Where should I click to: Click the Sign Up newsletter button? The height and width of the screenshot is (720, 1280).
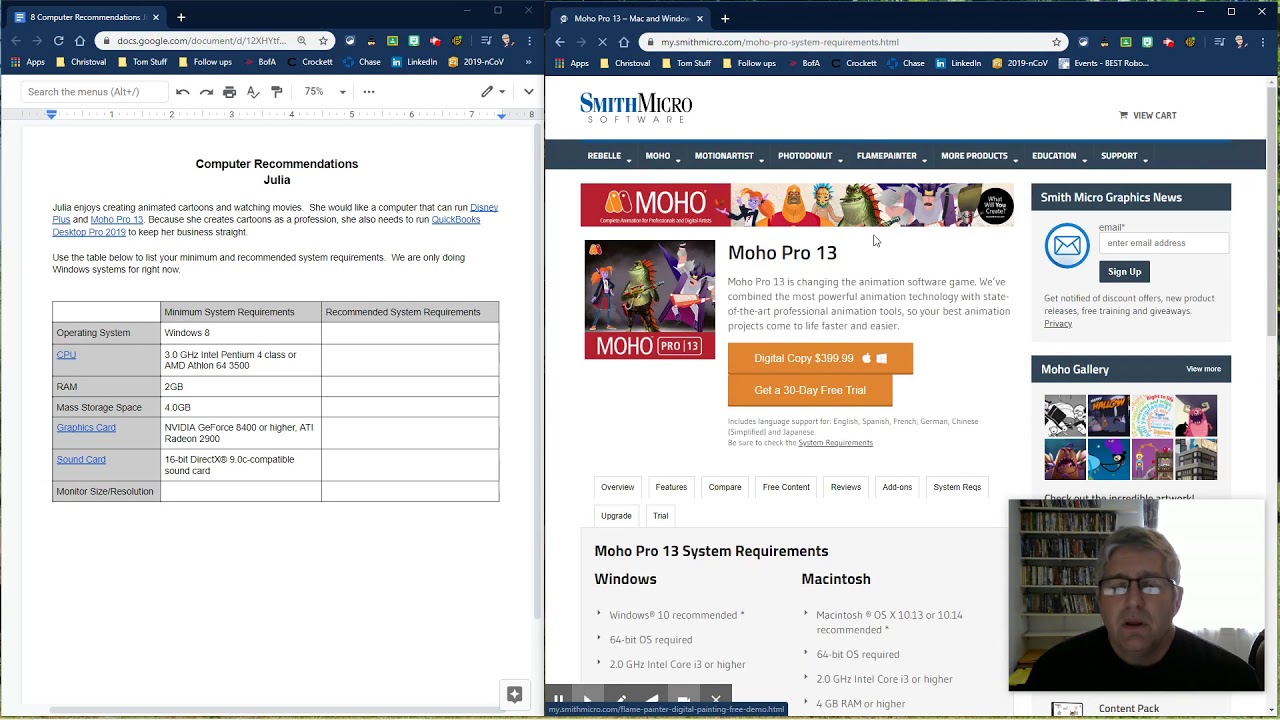click(x=1124, y=272)
